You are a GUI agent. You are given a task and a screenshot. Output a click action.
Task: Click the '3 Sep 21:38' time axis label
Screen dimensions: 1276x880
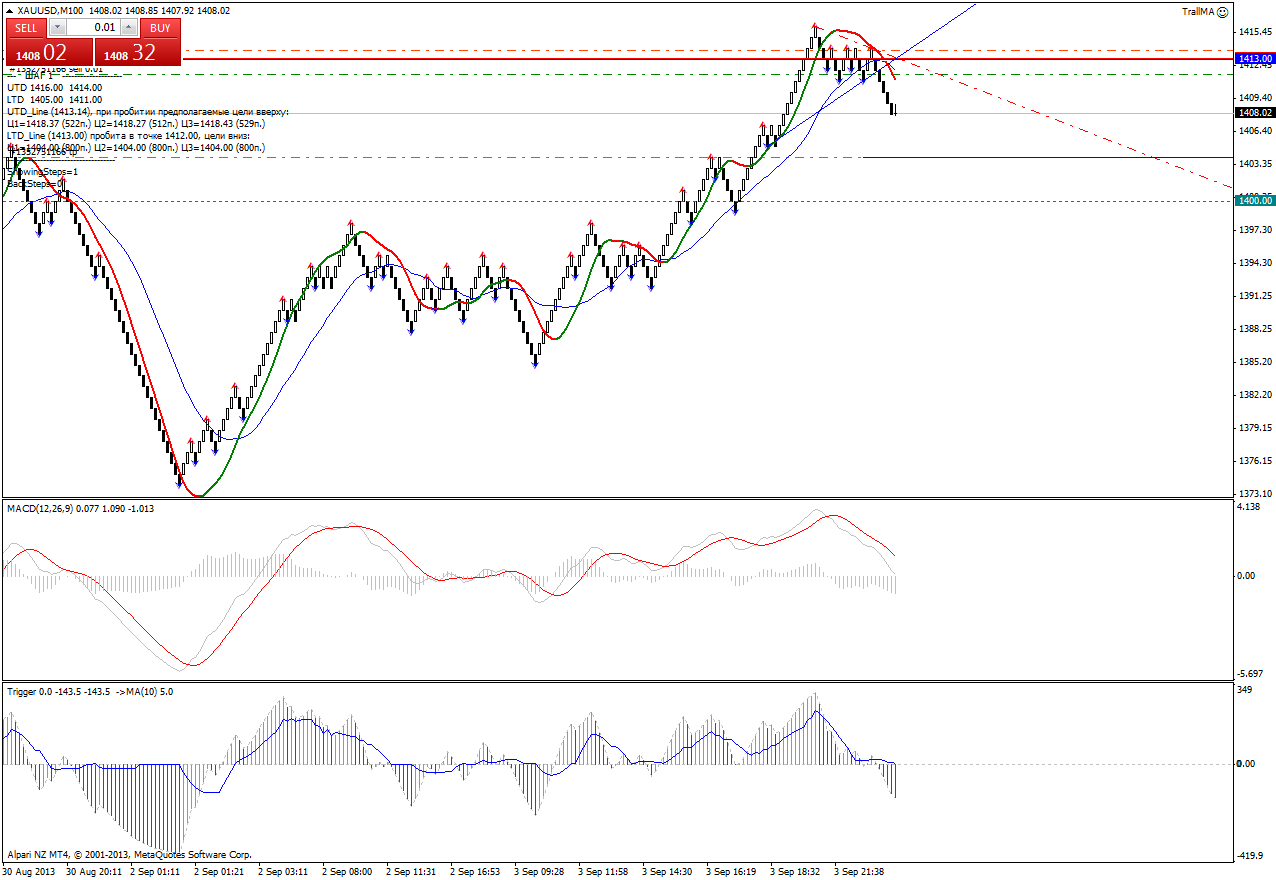tap(859, 872)
